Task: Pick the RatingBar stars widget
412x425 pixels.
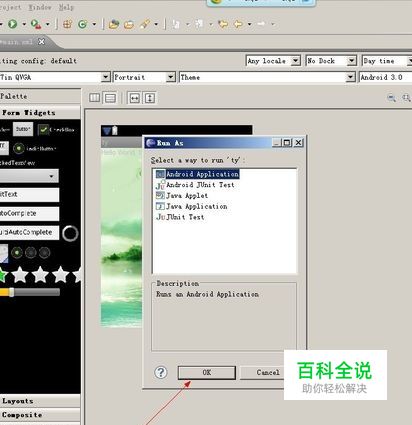Action: [x=40, y=275]
